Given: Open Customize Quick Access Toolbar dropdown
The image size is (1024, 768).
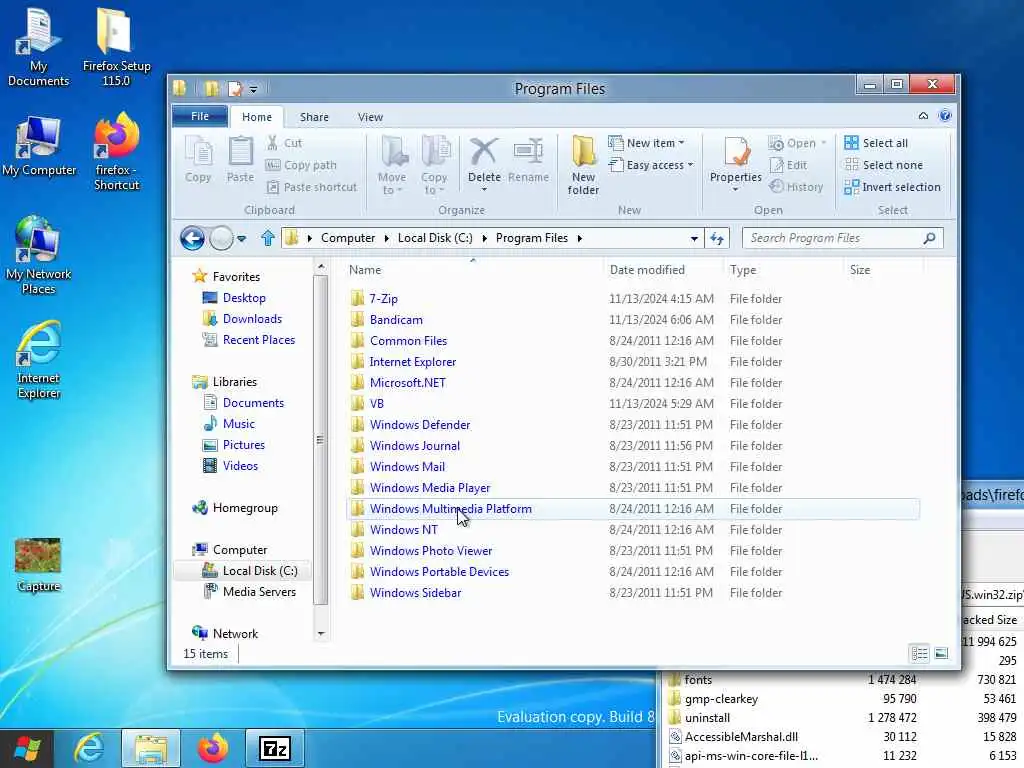Looking at the screenshot, I should (x=253, y=89).
